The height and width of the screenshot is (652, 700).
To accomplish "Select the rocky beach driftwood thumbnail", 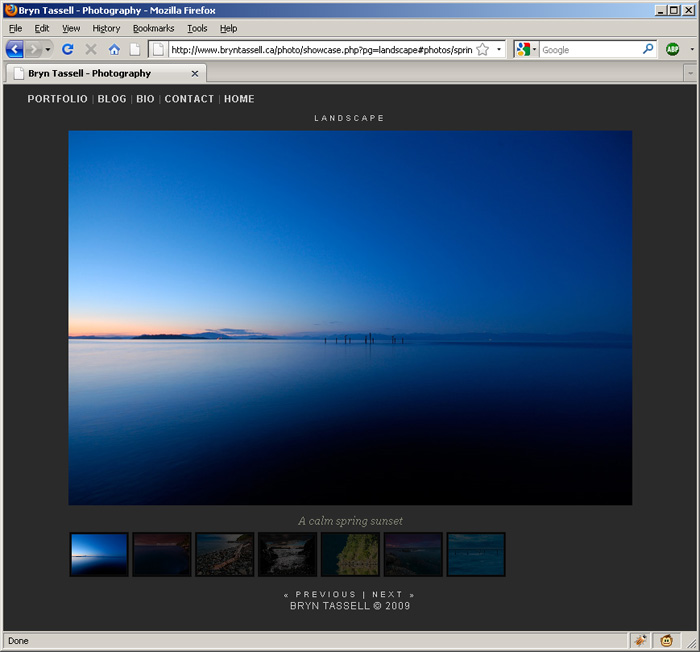I will 225,554.
